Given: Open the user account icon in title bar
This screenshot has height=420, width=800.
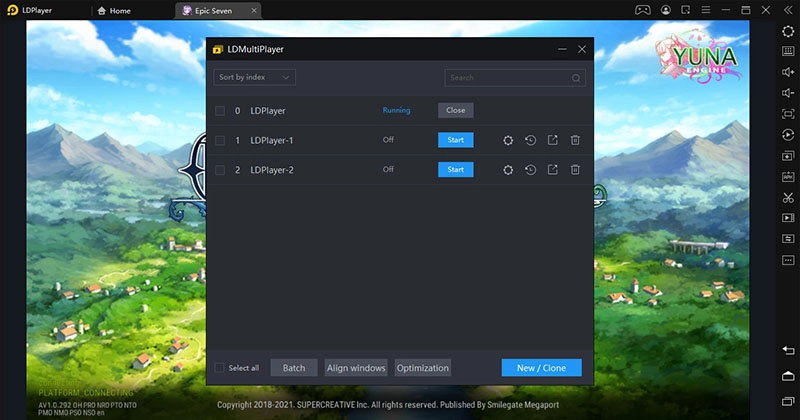Looking at the screenshot, I should (x=666, y=10).
